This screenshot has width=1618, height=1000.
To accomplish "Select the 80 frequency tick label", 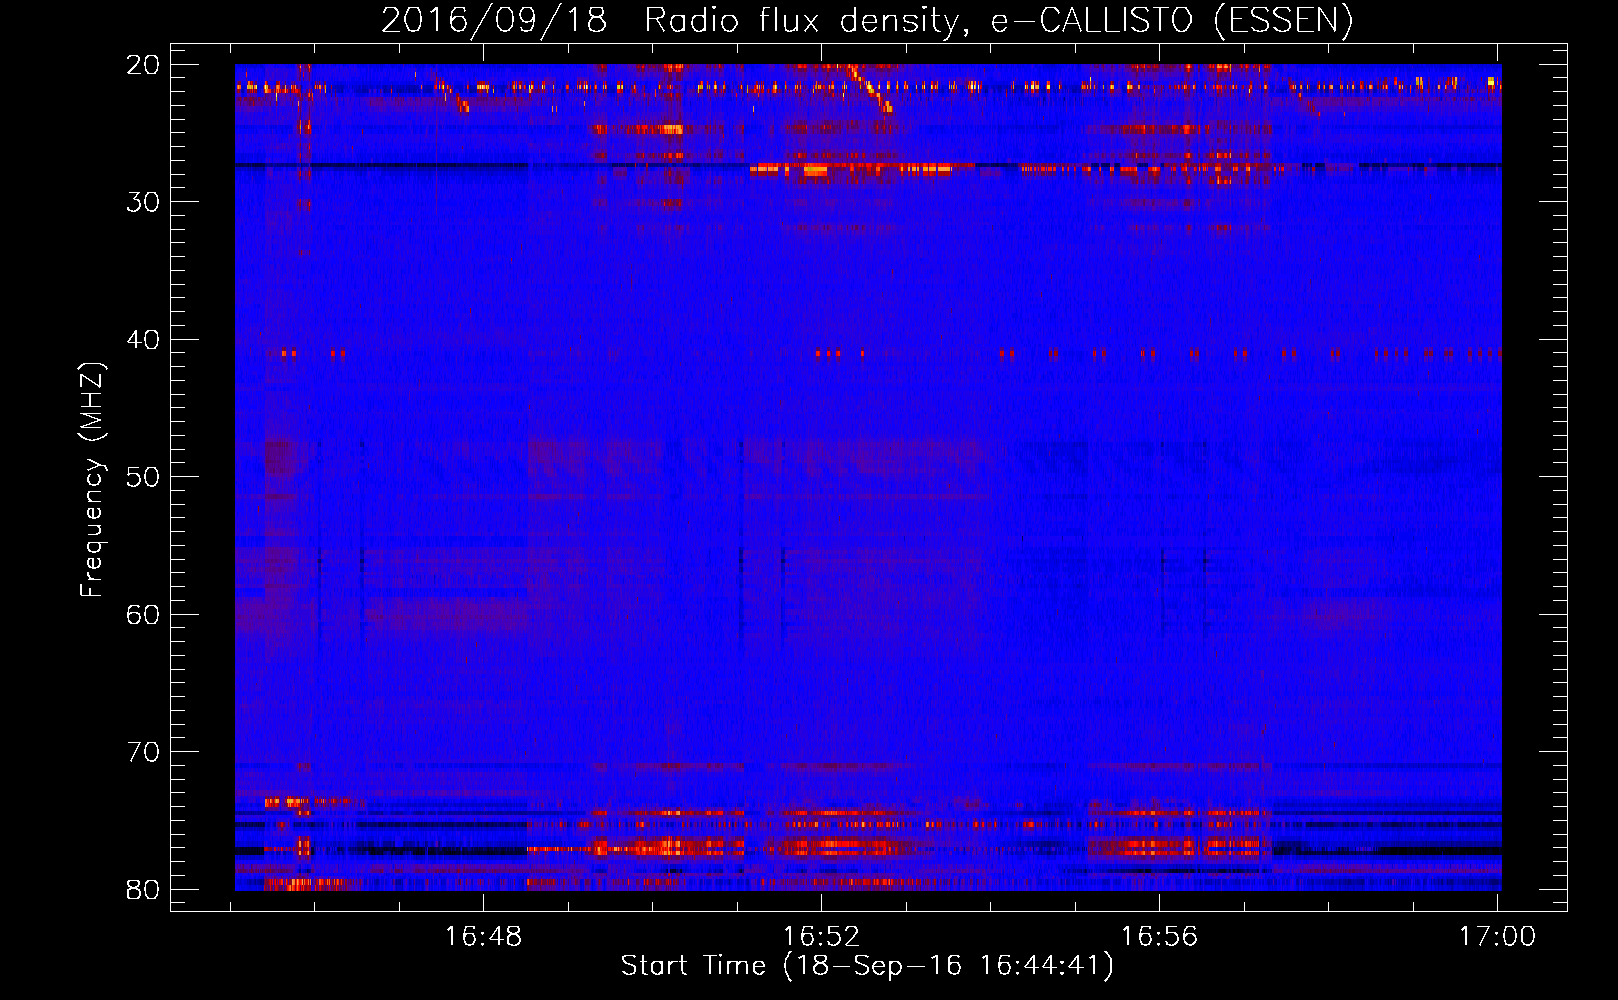I will [143, 890].
